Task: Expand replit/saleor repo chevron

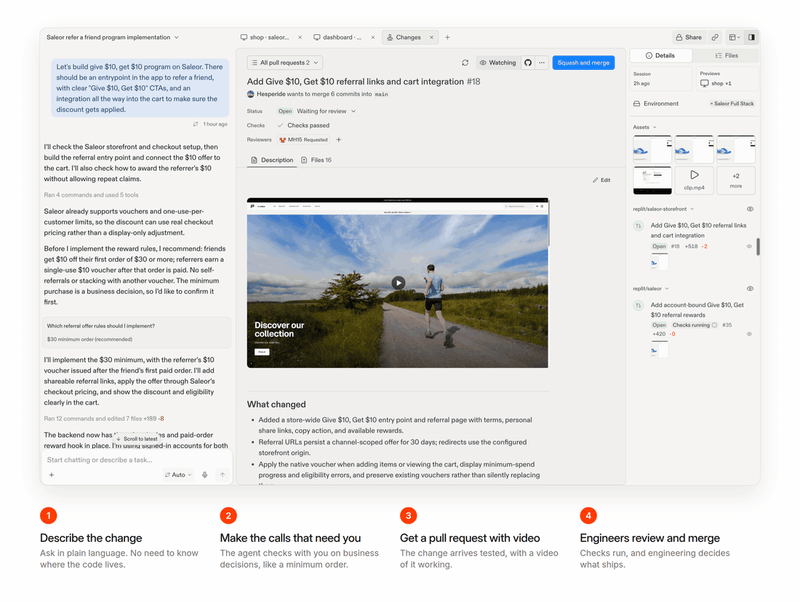Action: coord(667,289)
